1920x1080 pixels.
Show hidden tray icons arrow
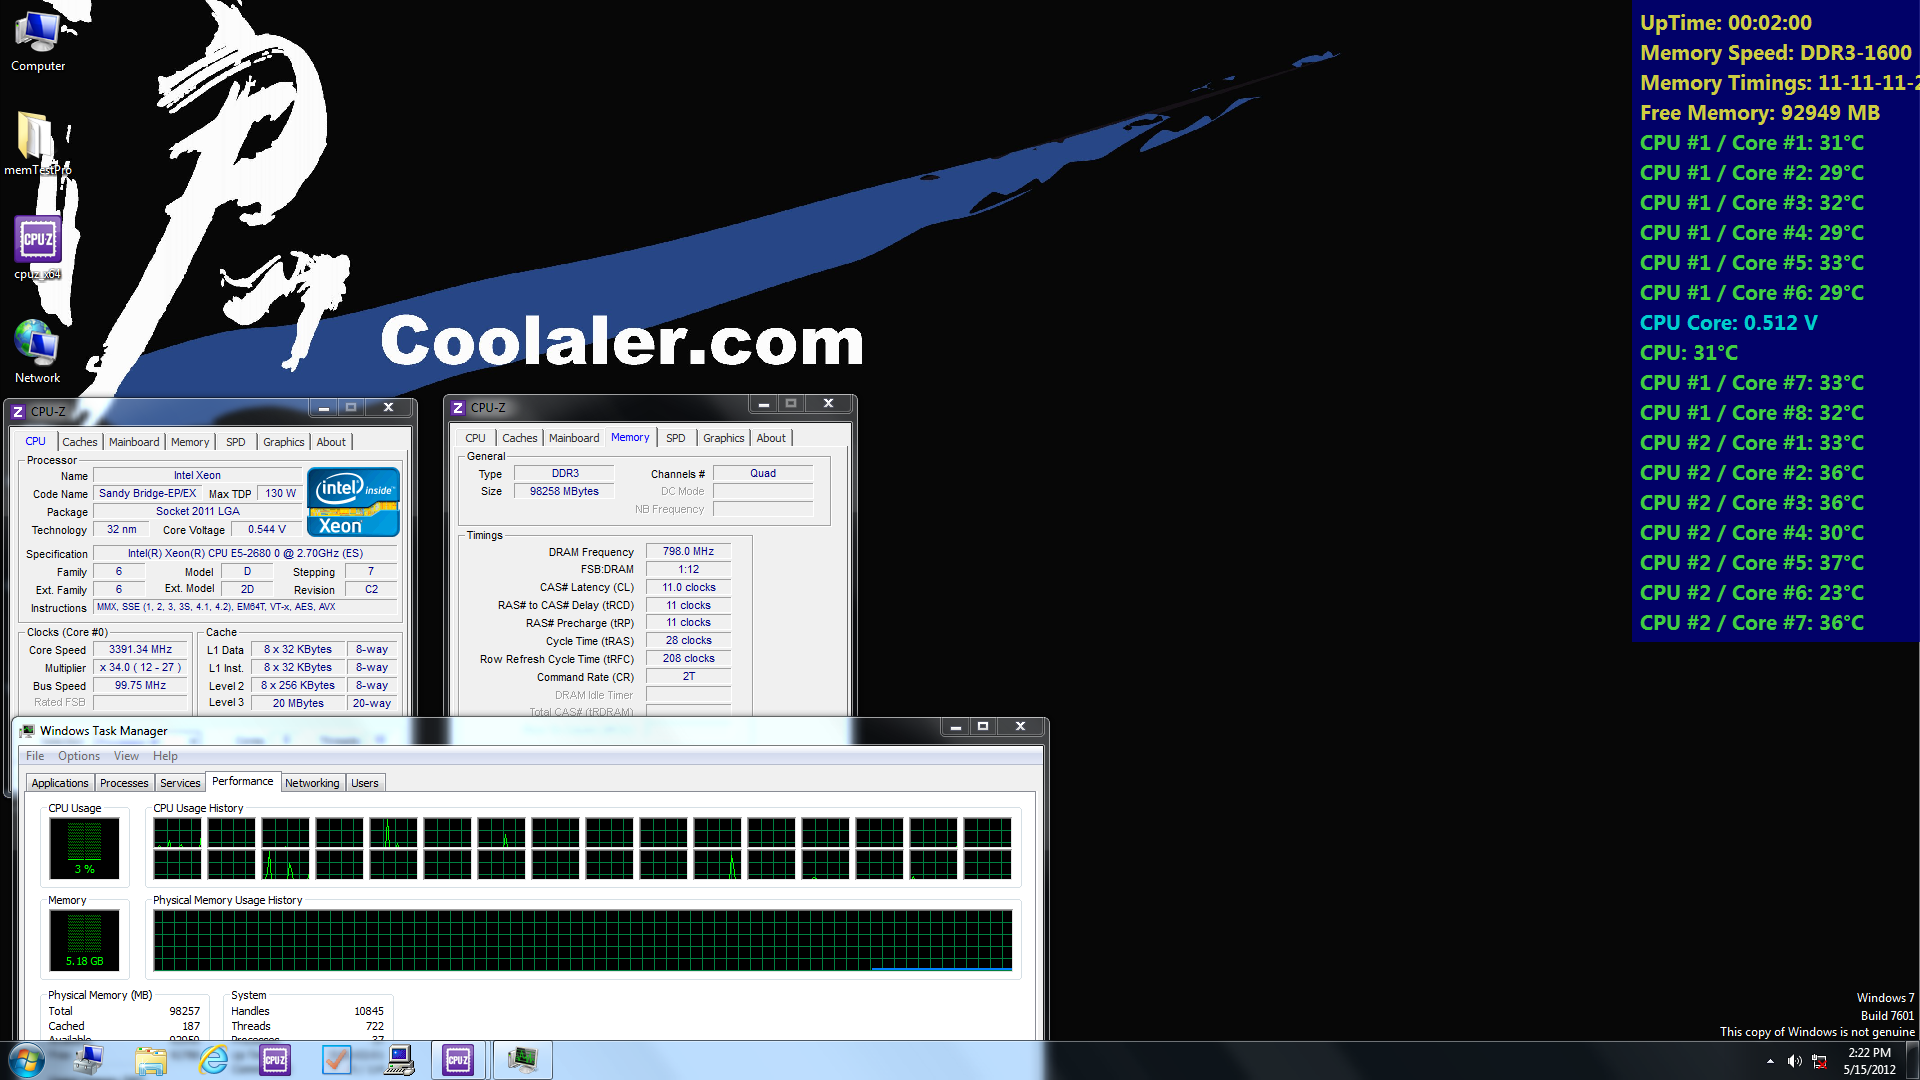(x=1770, y=1061)
